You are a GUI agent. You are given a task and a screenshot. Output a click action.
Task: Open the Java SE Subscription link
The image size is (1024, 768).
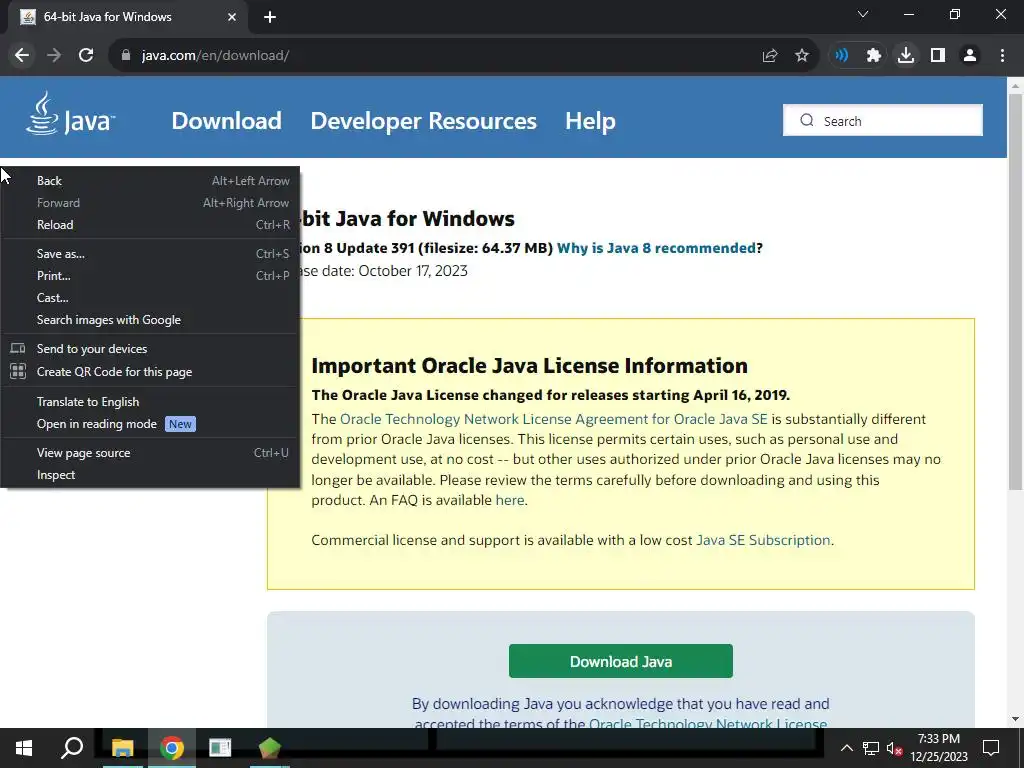(763, 541)
